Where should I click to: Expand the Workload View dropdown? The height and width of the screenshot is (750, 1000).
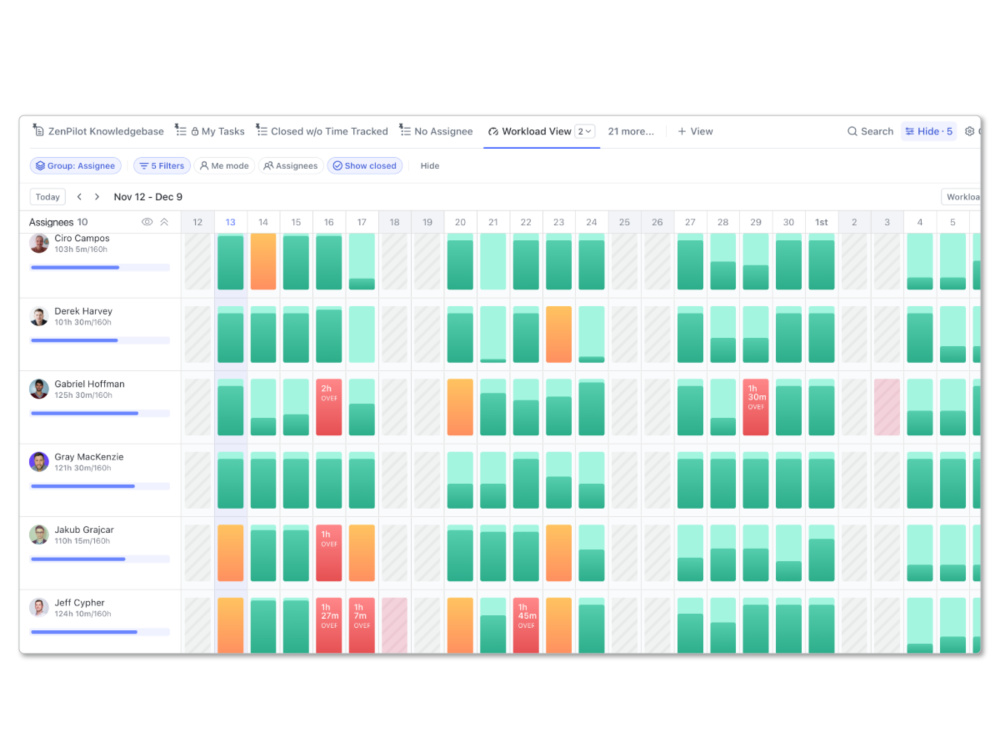[x=585, y=131]
